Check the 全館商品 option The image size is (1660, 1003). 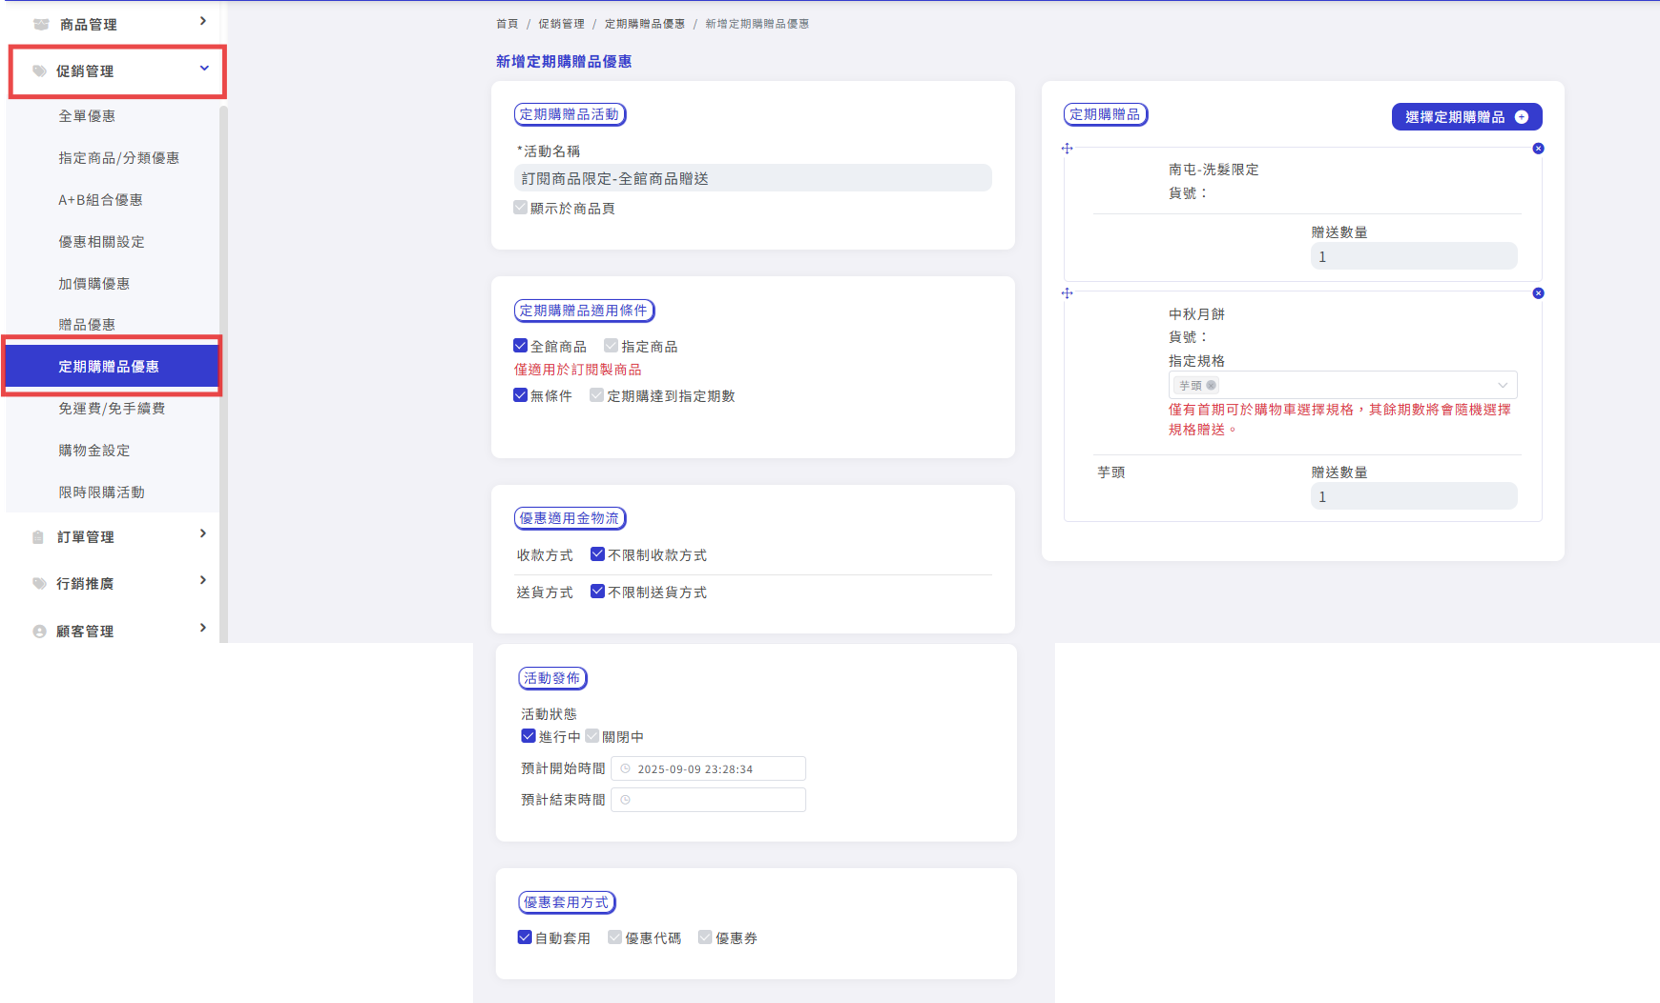(520, 345)
